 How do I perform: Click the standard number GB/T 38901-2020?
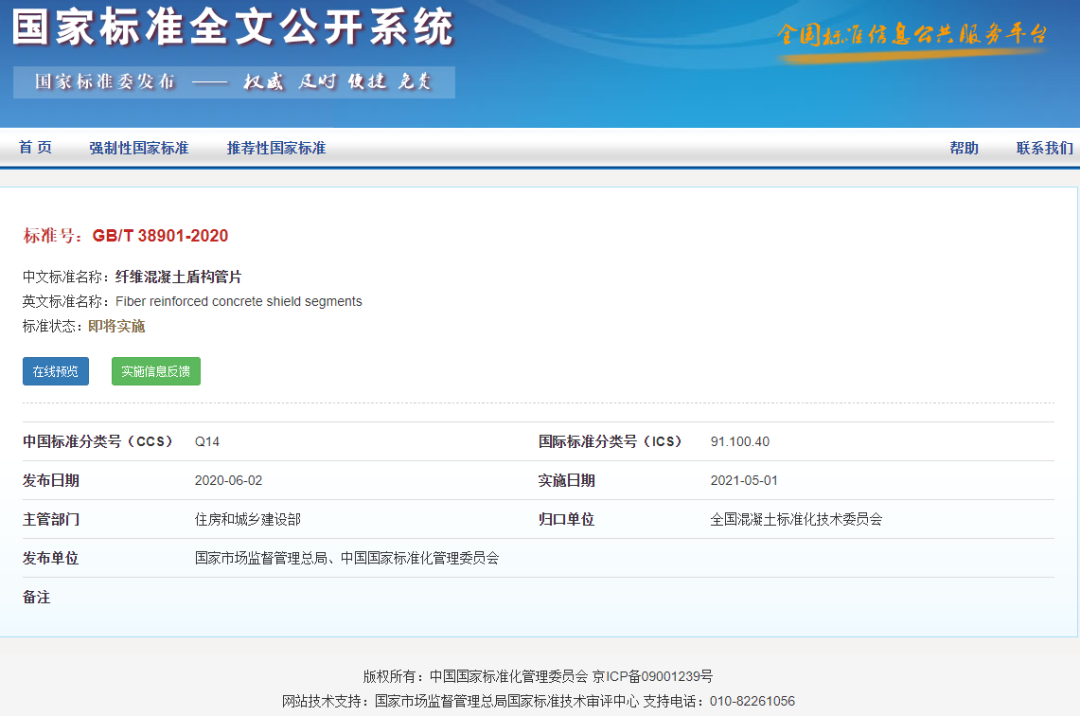[x=160, y=236]
